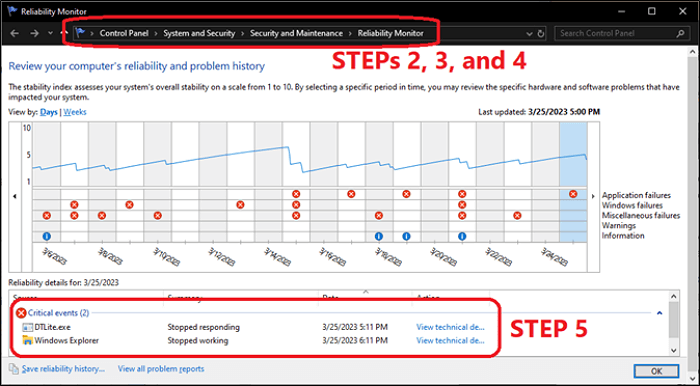Click the Windows Explorer folder icon

coord(28,340)
